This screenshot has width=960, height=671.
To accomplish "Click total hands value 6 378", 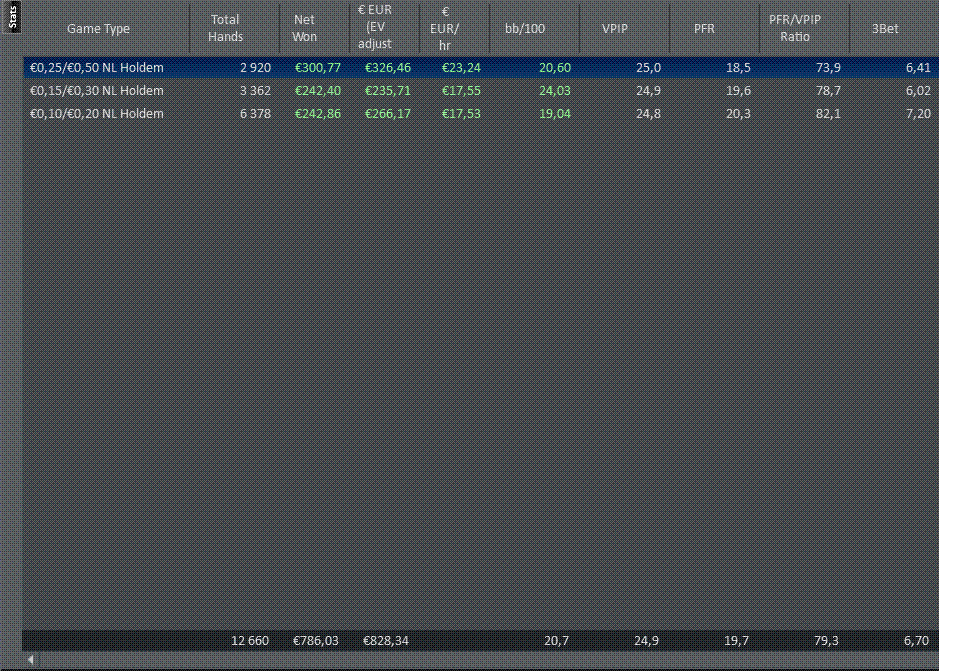I will [x=255, y=113].
